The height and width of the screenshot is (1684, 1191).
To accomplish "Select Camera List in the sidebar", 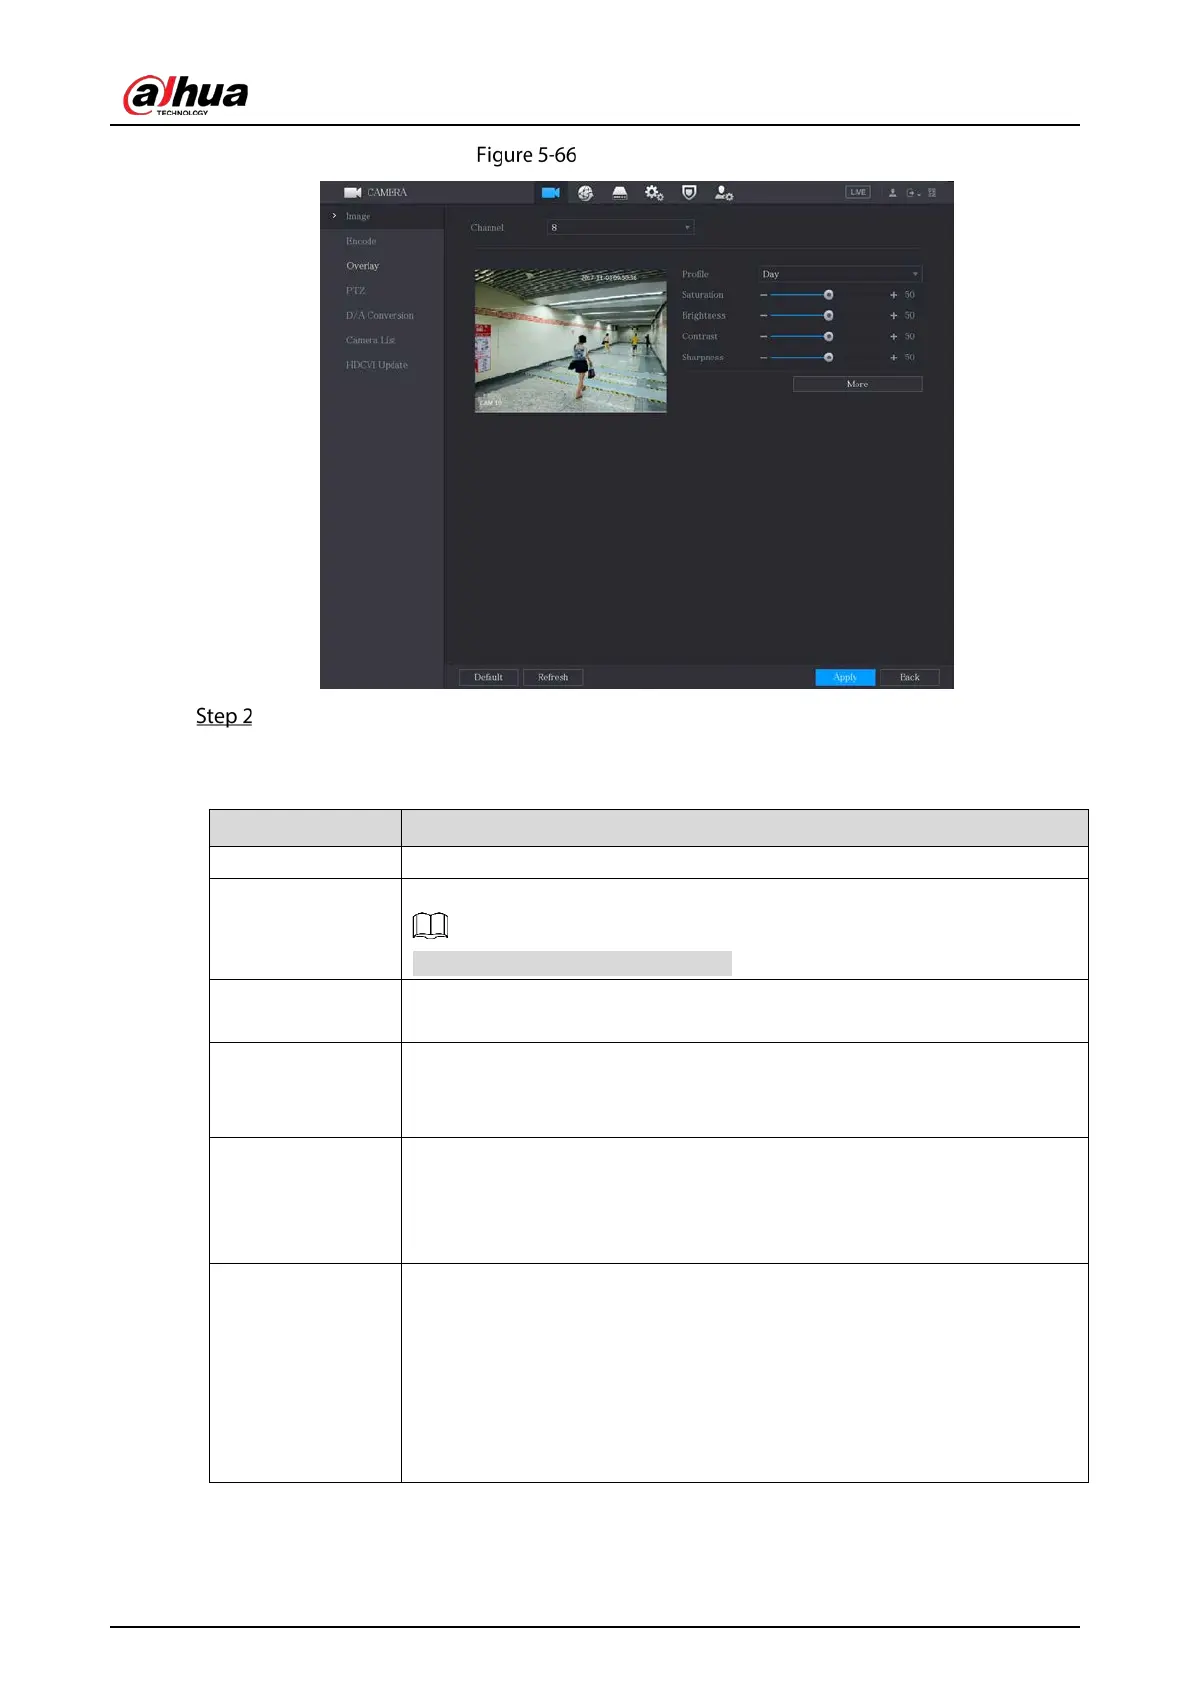I will [x=370, y=340].
